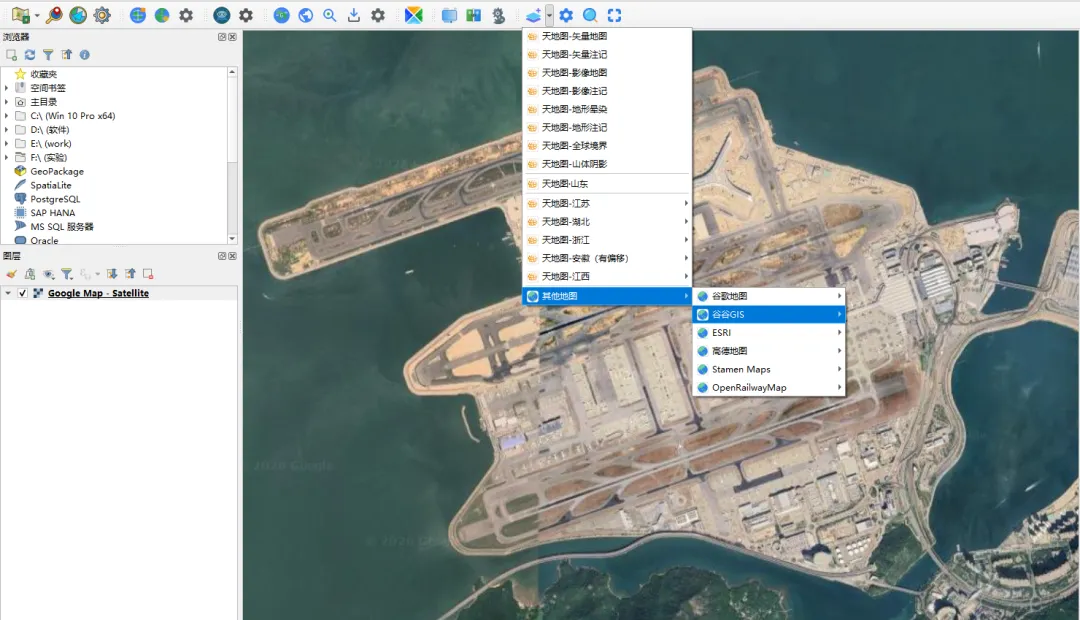Viewport: 1080px width, 620px height.
Task: Collapse the Google Map - Satellite layer tree
Action: (x=8, y=293)
